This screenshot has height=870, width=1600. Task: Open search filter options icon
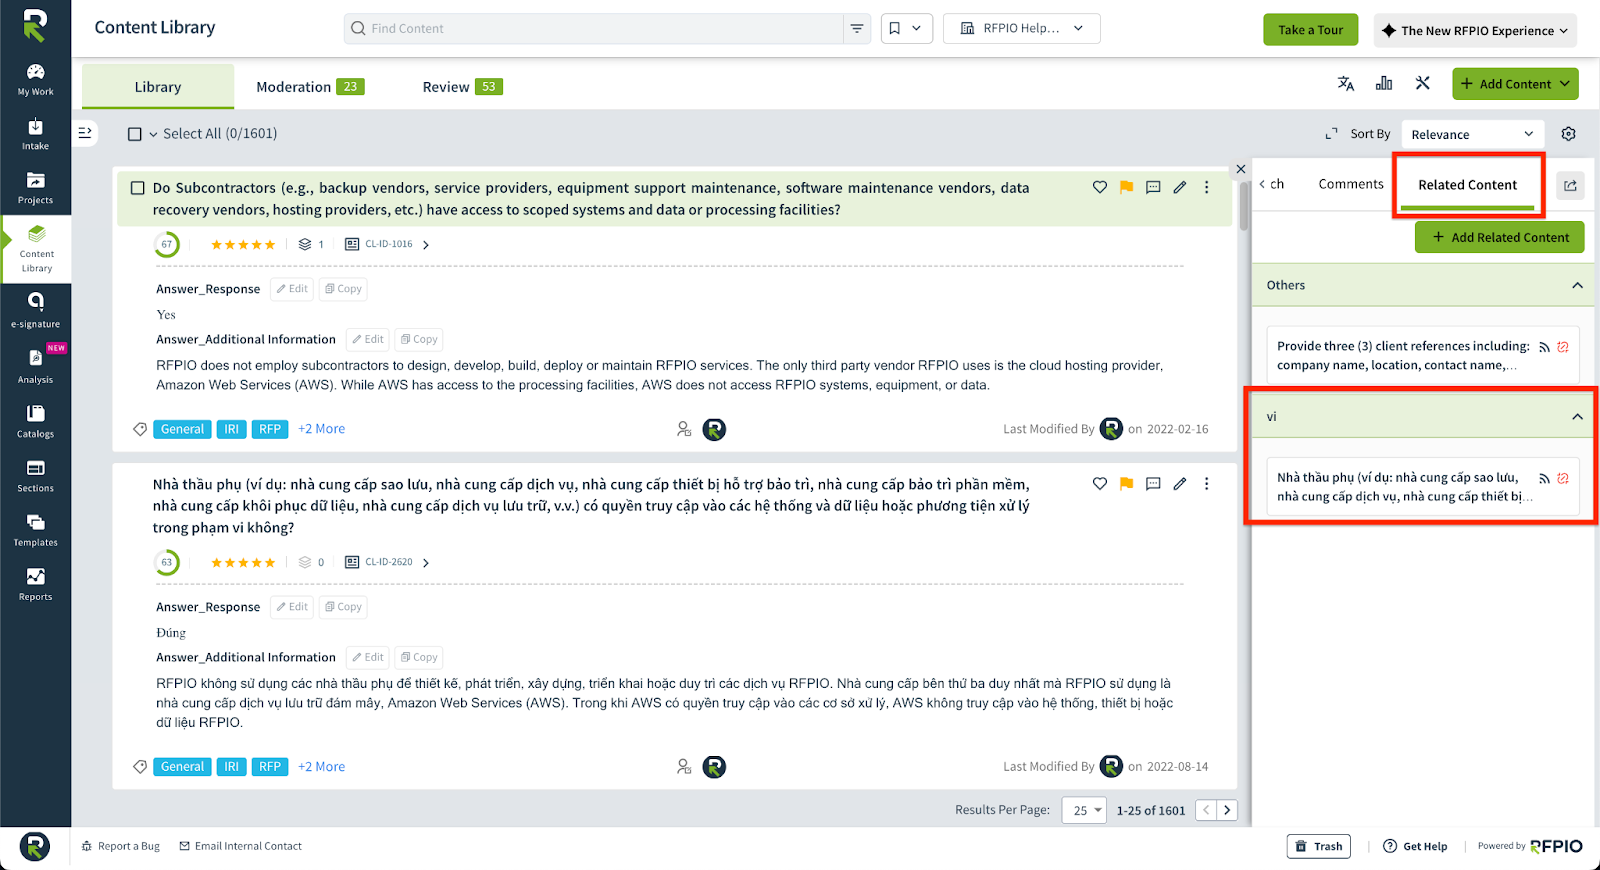[857, 28]
